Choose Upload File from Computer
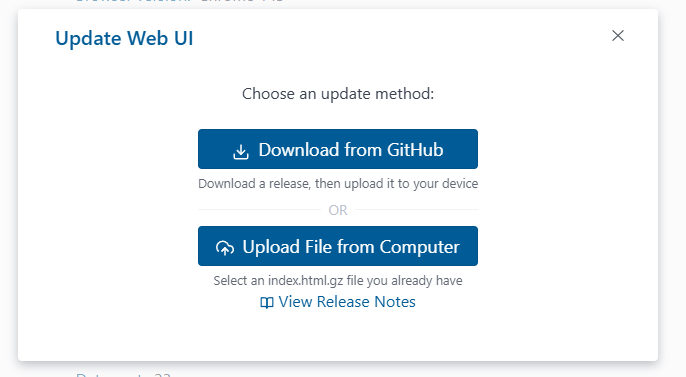Screen dimensions: 686x377 tap(338, 246)
